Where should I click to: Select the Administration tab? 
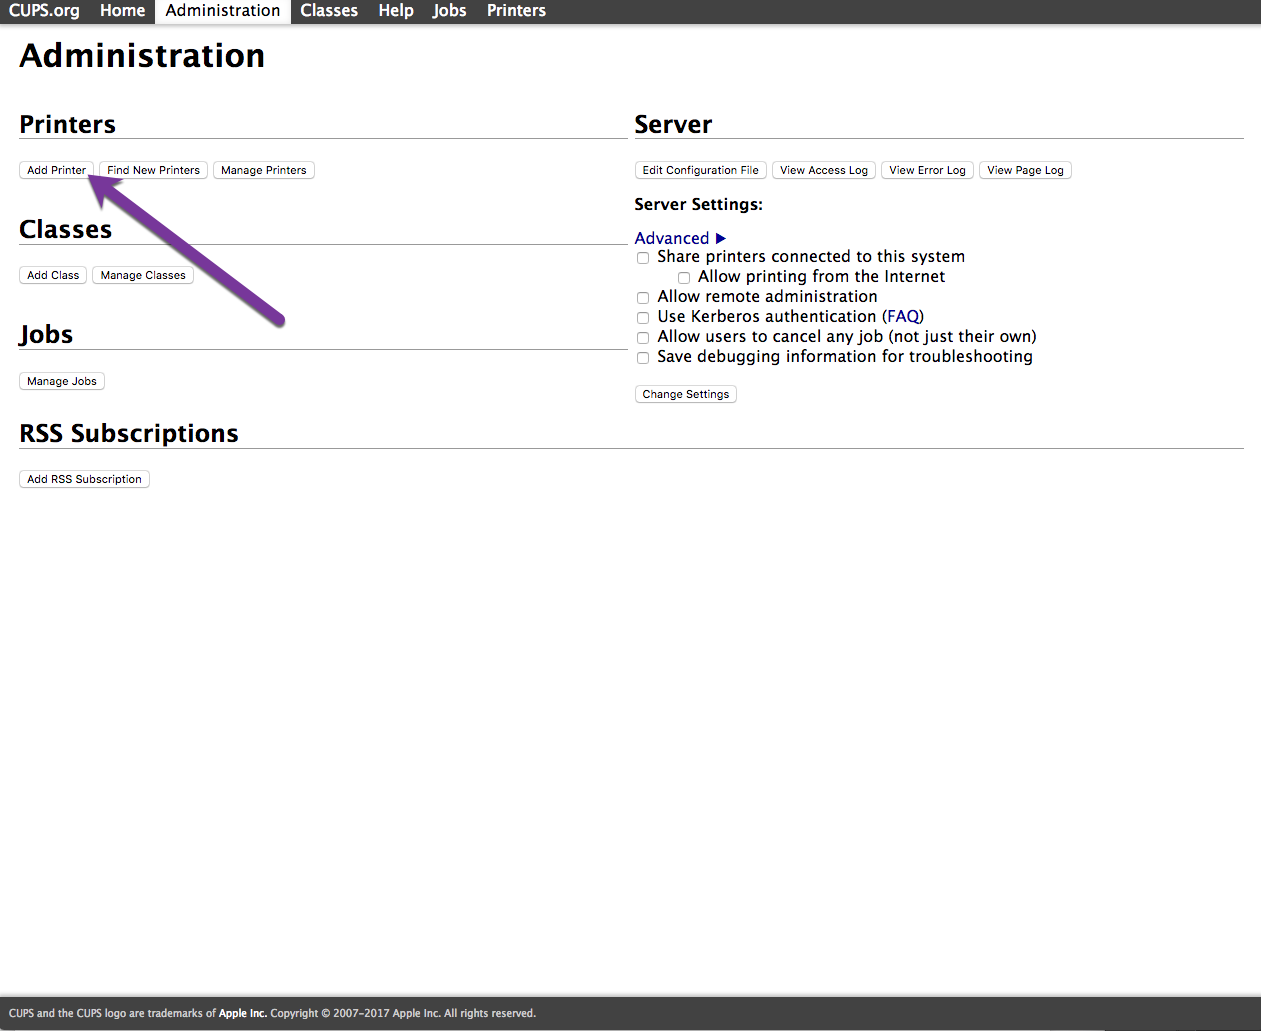coord(223,11)
